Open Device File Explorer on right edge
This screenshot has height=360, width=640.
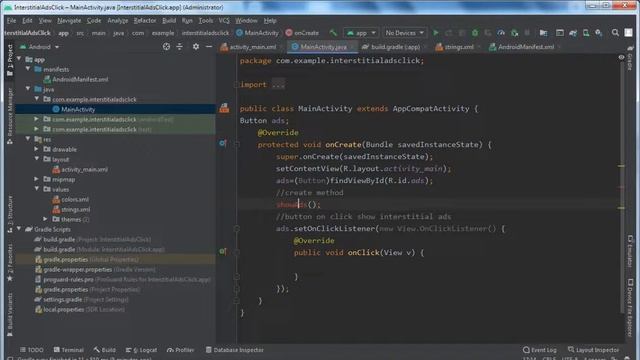coord(631,308)
